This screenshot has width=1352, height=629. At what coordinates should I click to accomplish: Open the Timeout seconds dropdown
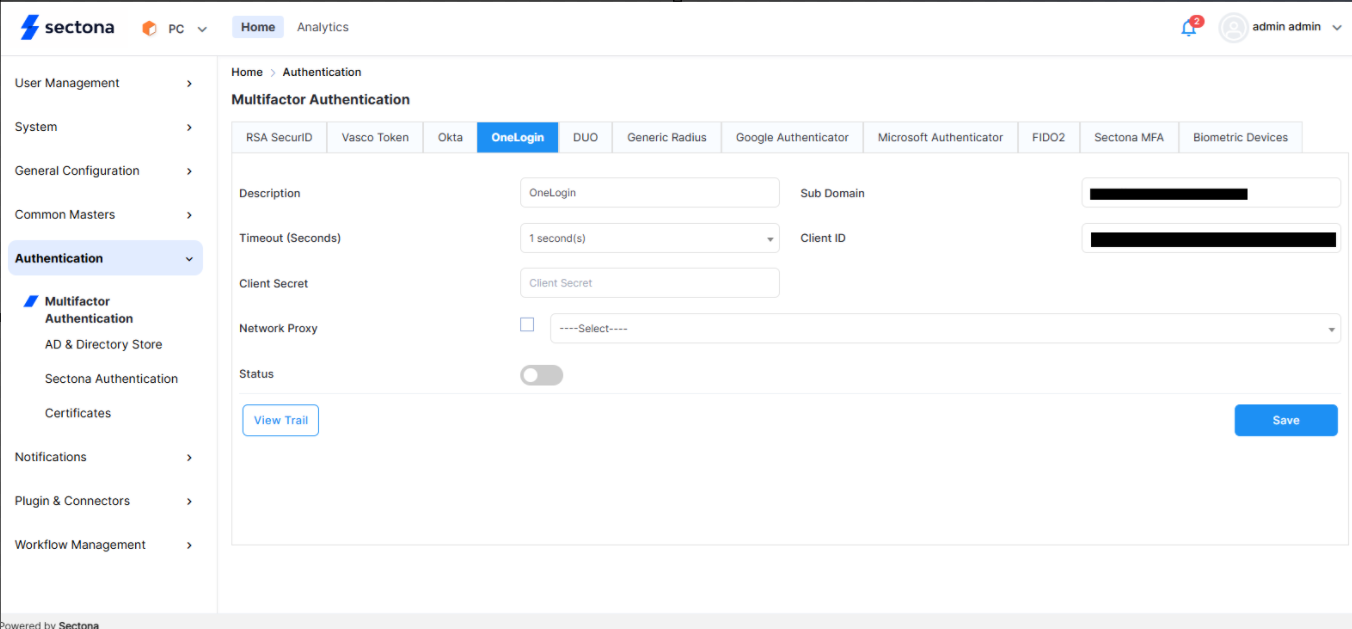click(x=649, y=238)
